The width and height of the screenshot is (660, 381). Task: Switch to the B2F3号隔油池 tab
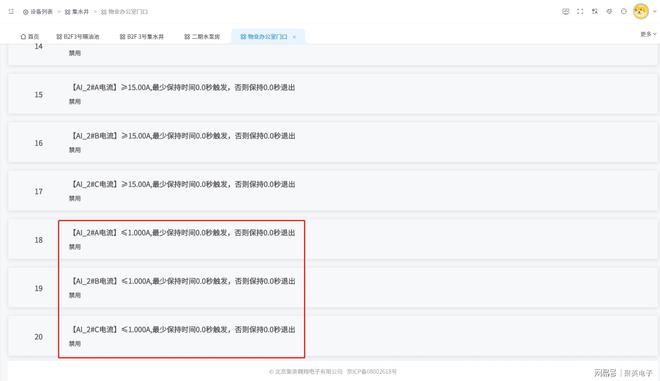tap(78, 37)
